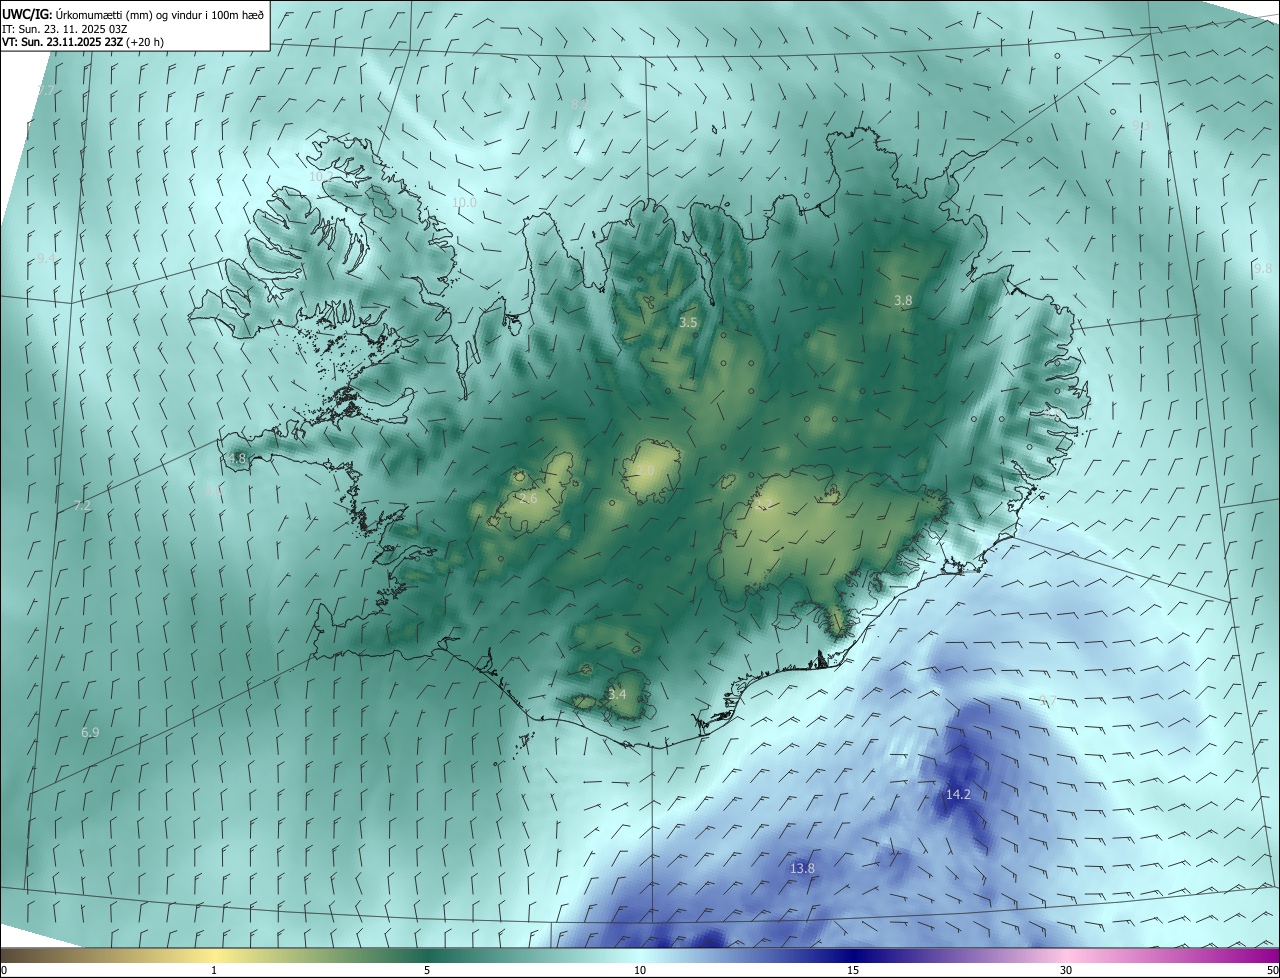Click the 7.2 value label on the map

[x=82, y=506]
